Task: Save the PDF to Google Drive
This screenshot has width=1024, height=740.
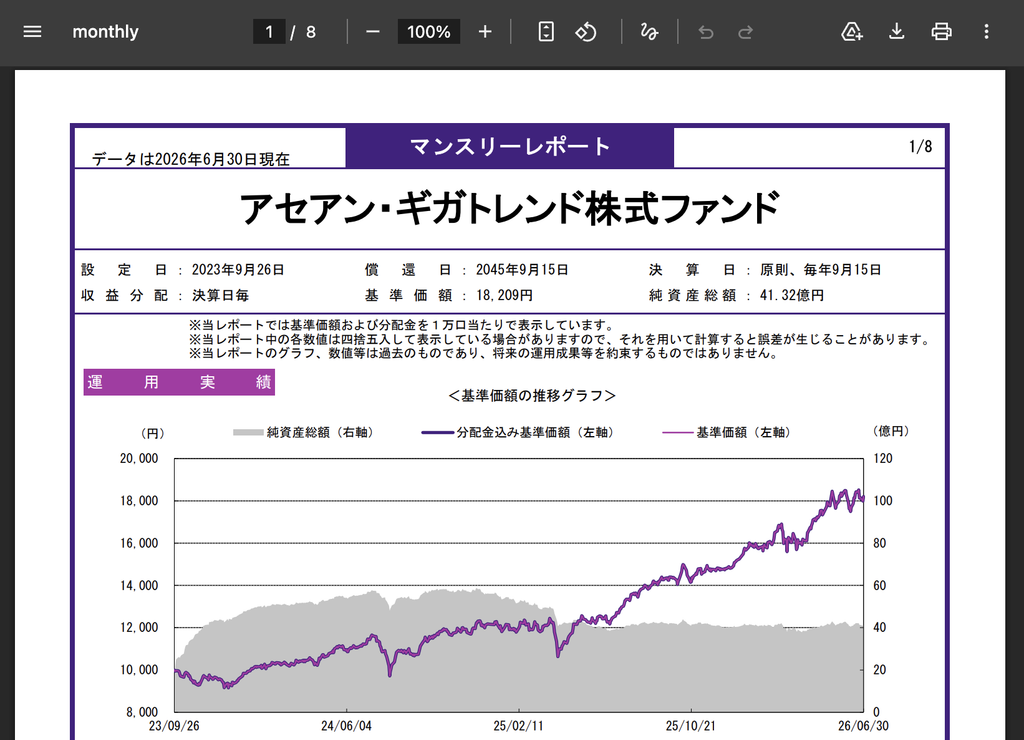Action: click(852, 31)
